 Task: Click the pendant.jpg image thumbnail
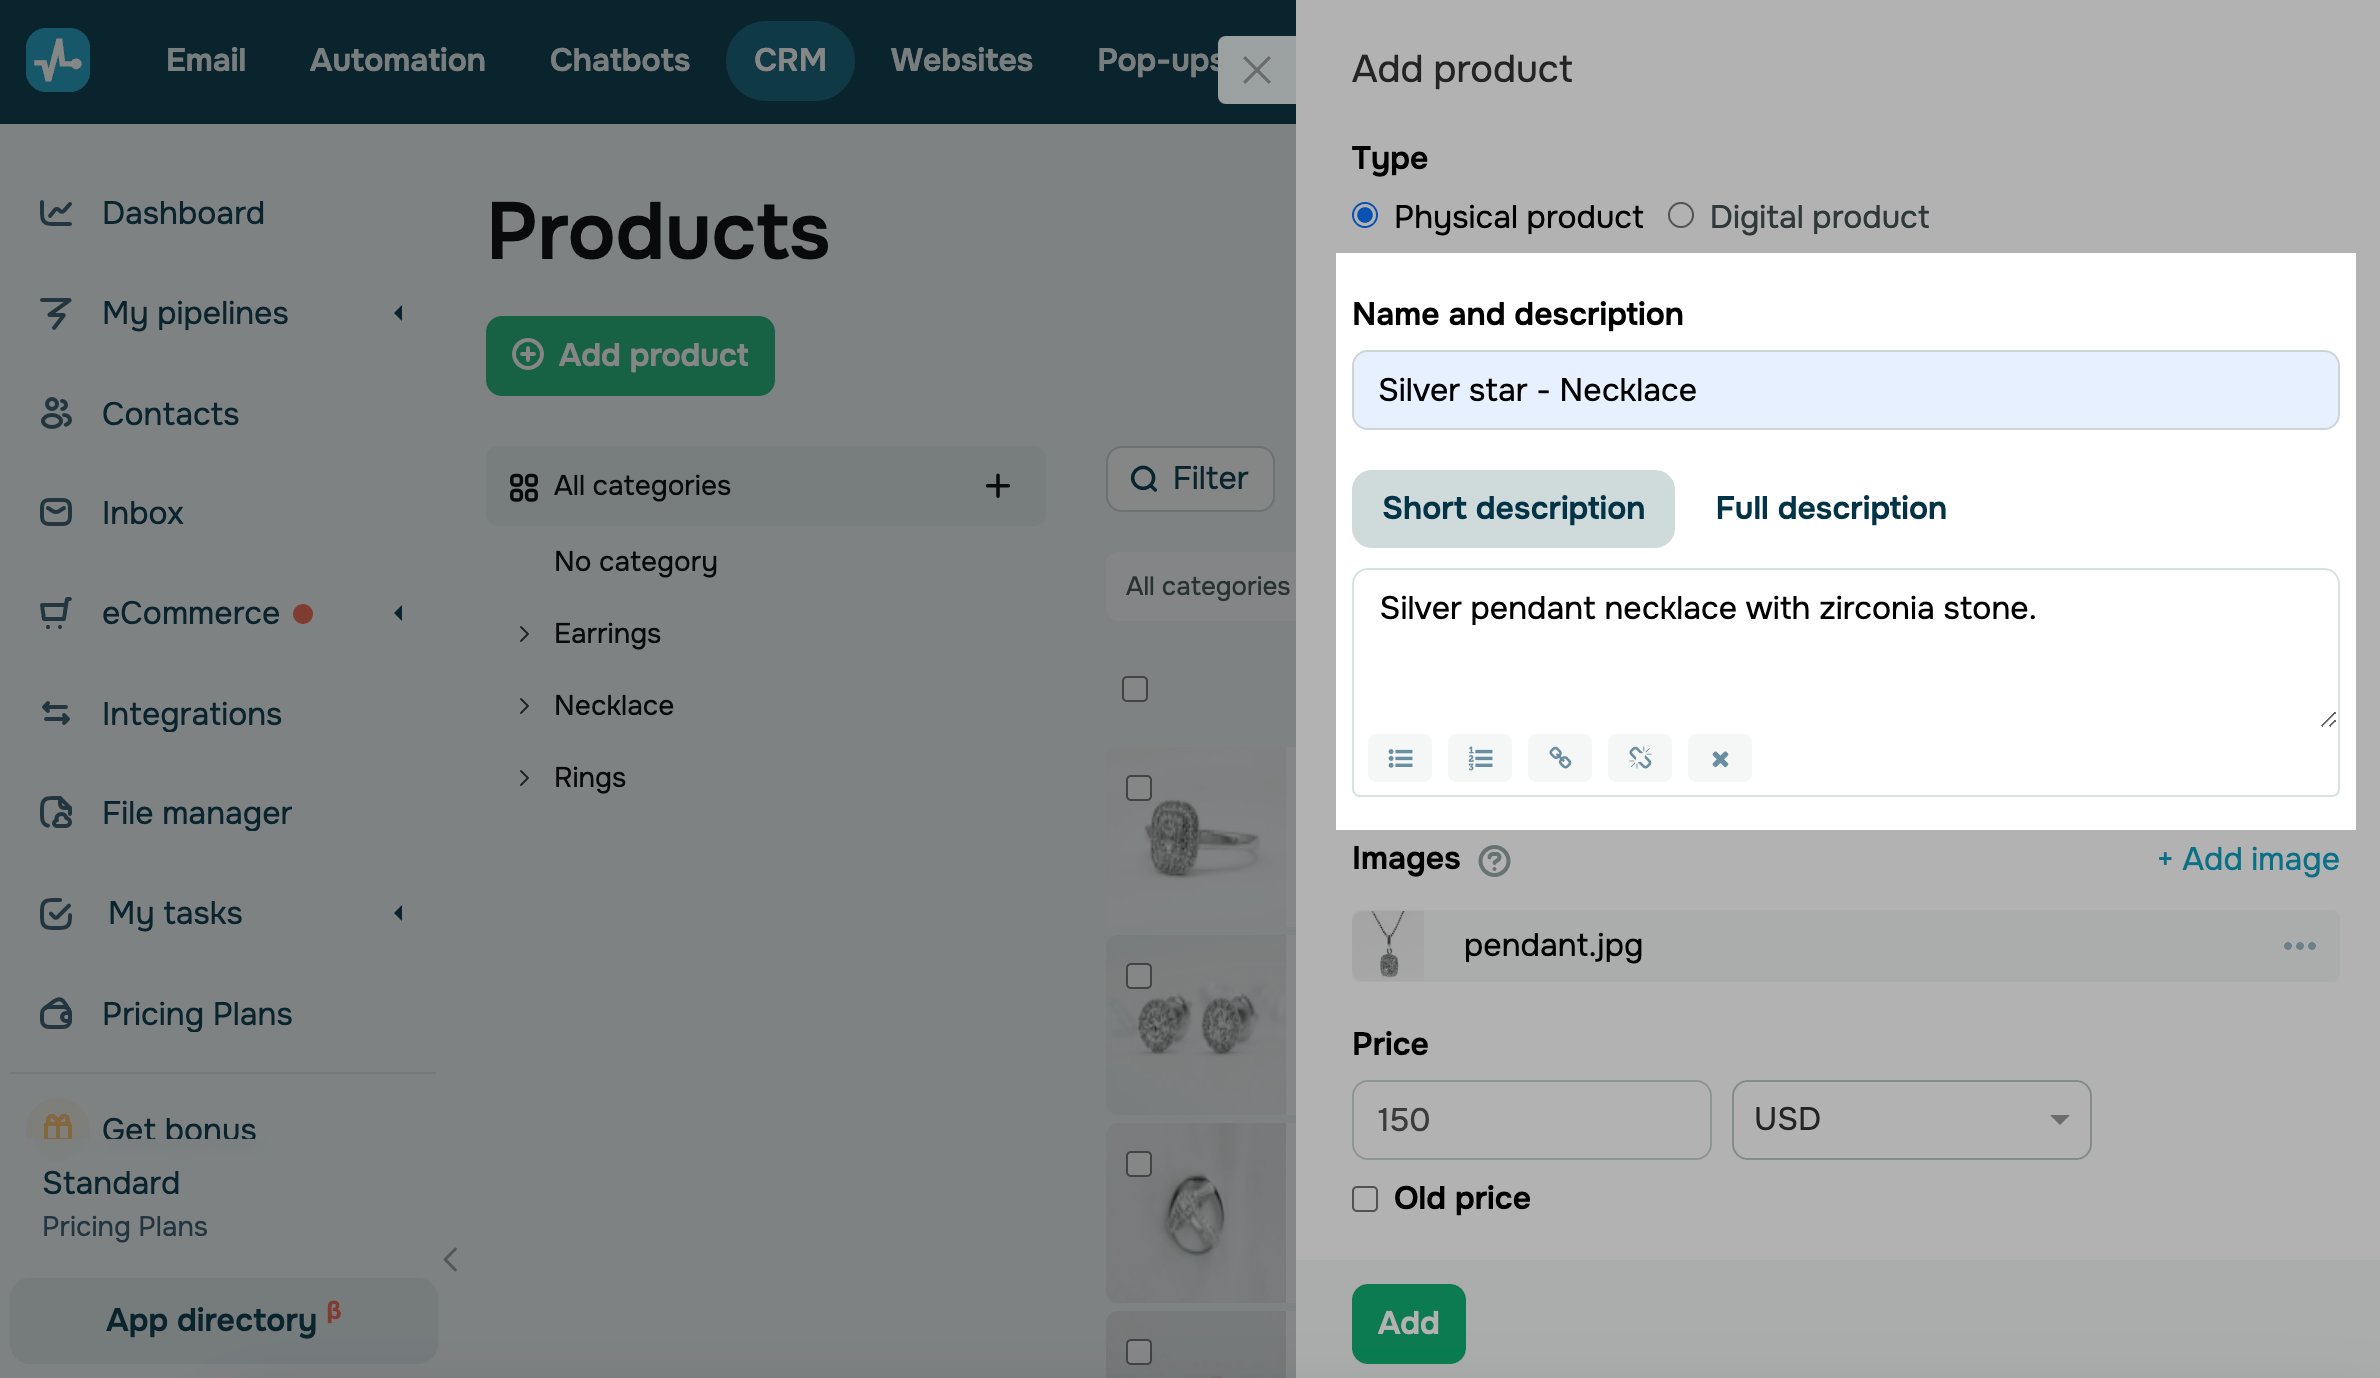[1388, 945]
